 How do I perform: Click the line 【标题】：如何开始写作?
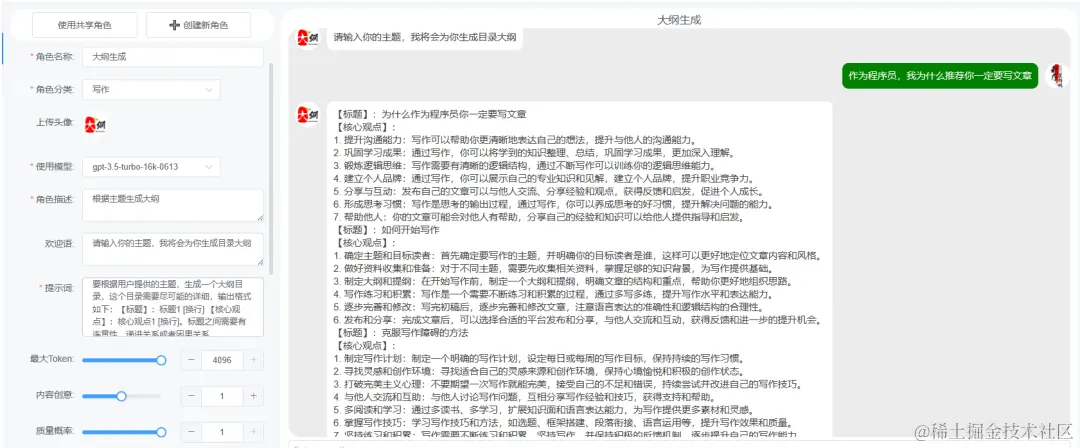tap(387, 230)
